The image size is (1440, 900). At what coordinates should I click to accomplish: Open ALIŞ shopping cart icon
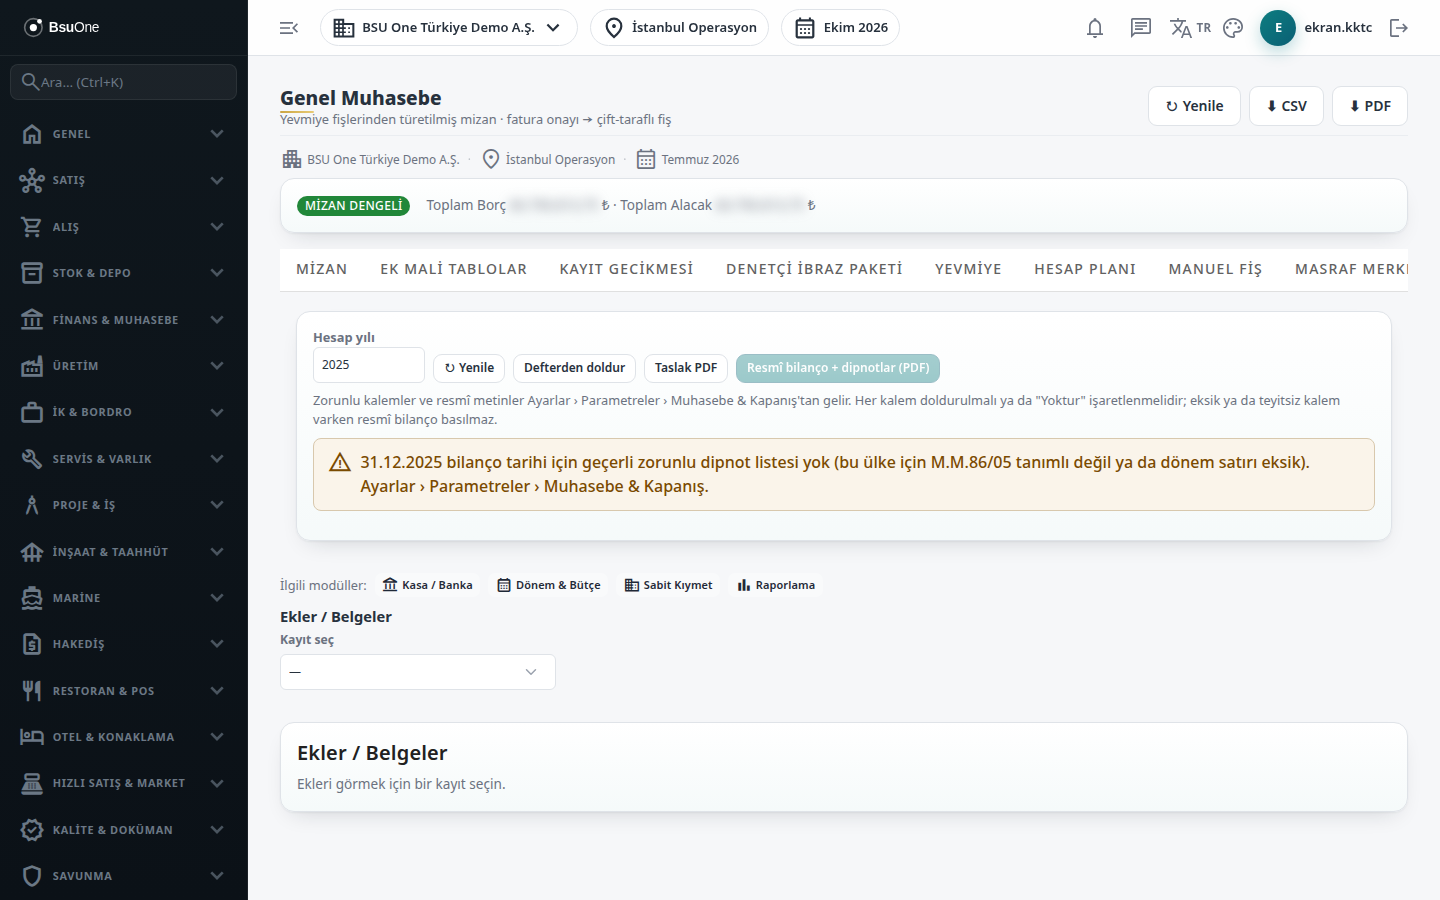32,227
